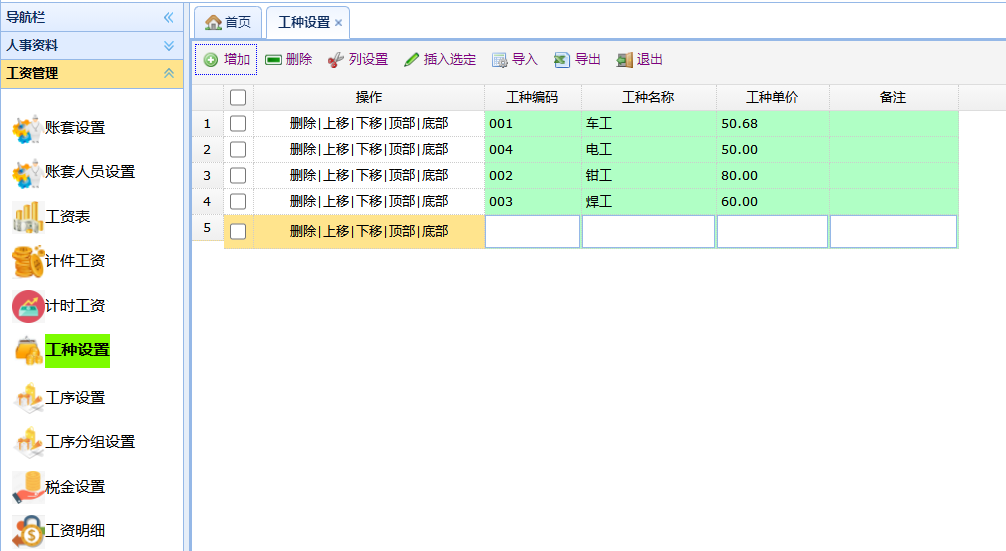Click the row 5 备注 input field
This screenshot has width=1006, height=551.
894,232
